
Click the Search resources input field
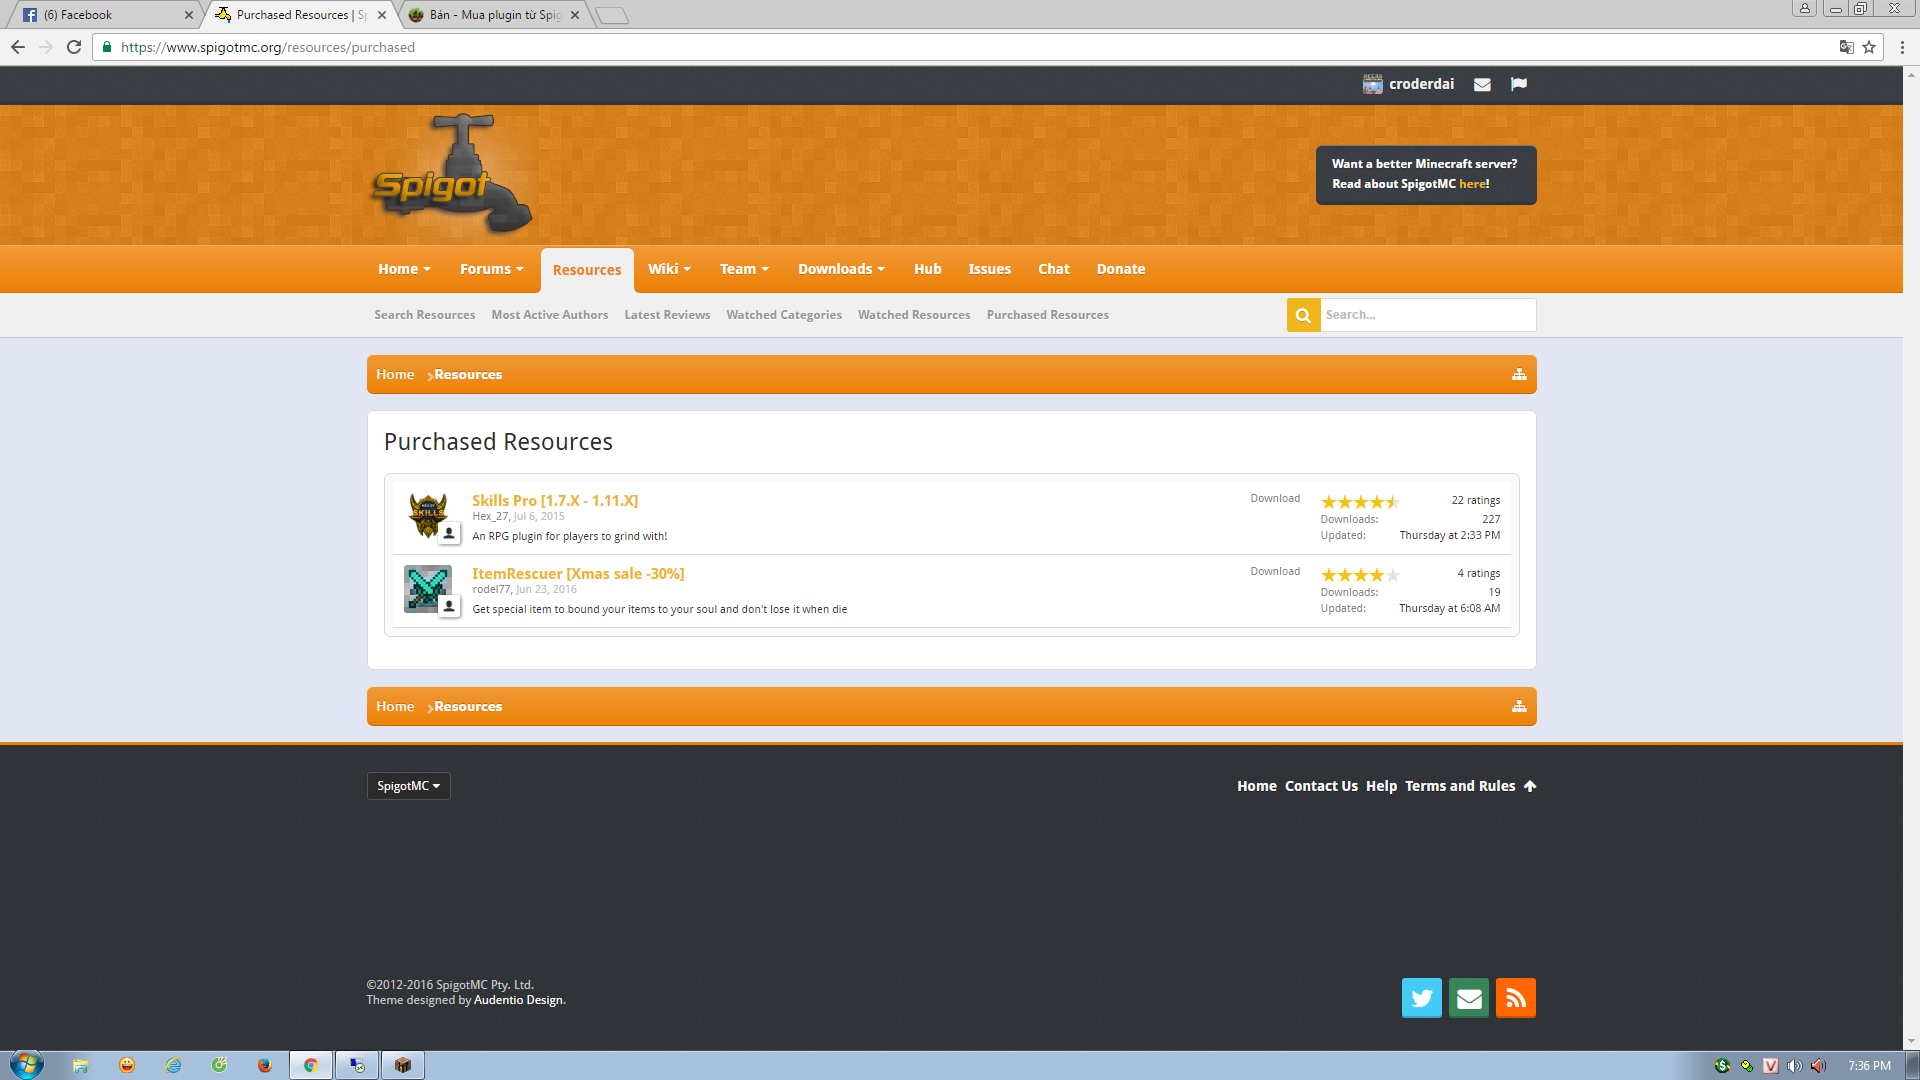point(1427,315)
